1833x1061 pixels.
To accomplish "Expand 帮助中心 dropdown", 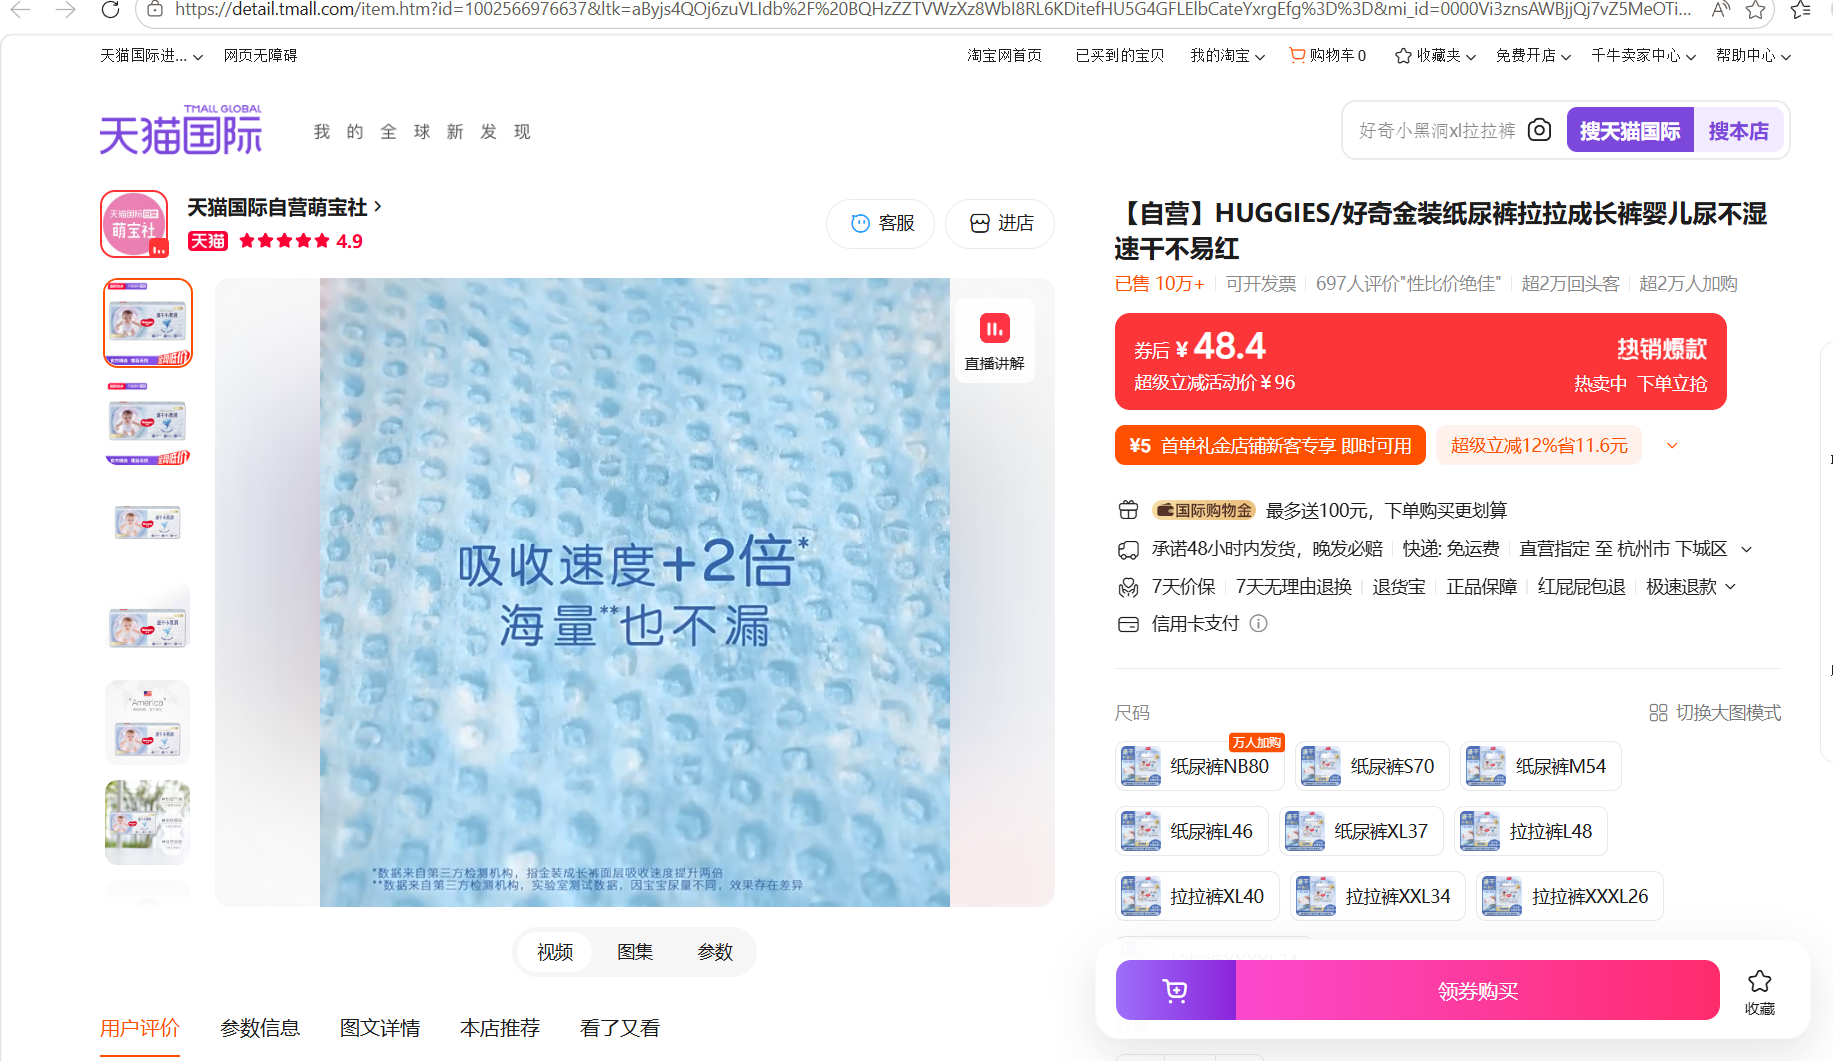I will tap(1753, 56).
